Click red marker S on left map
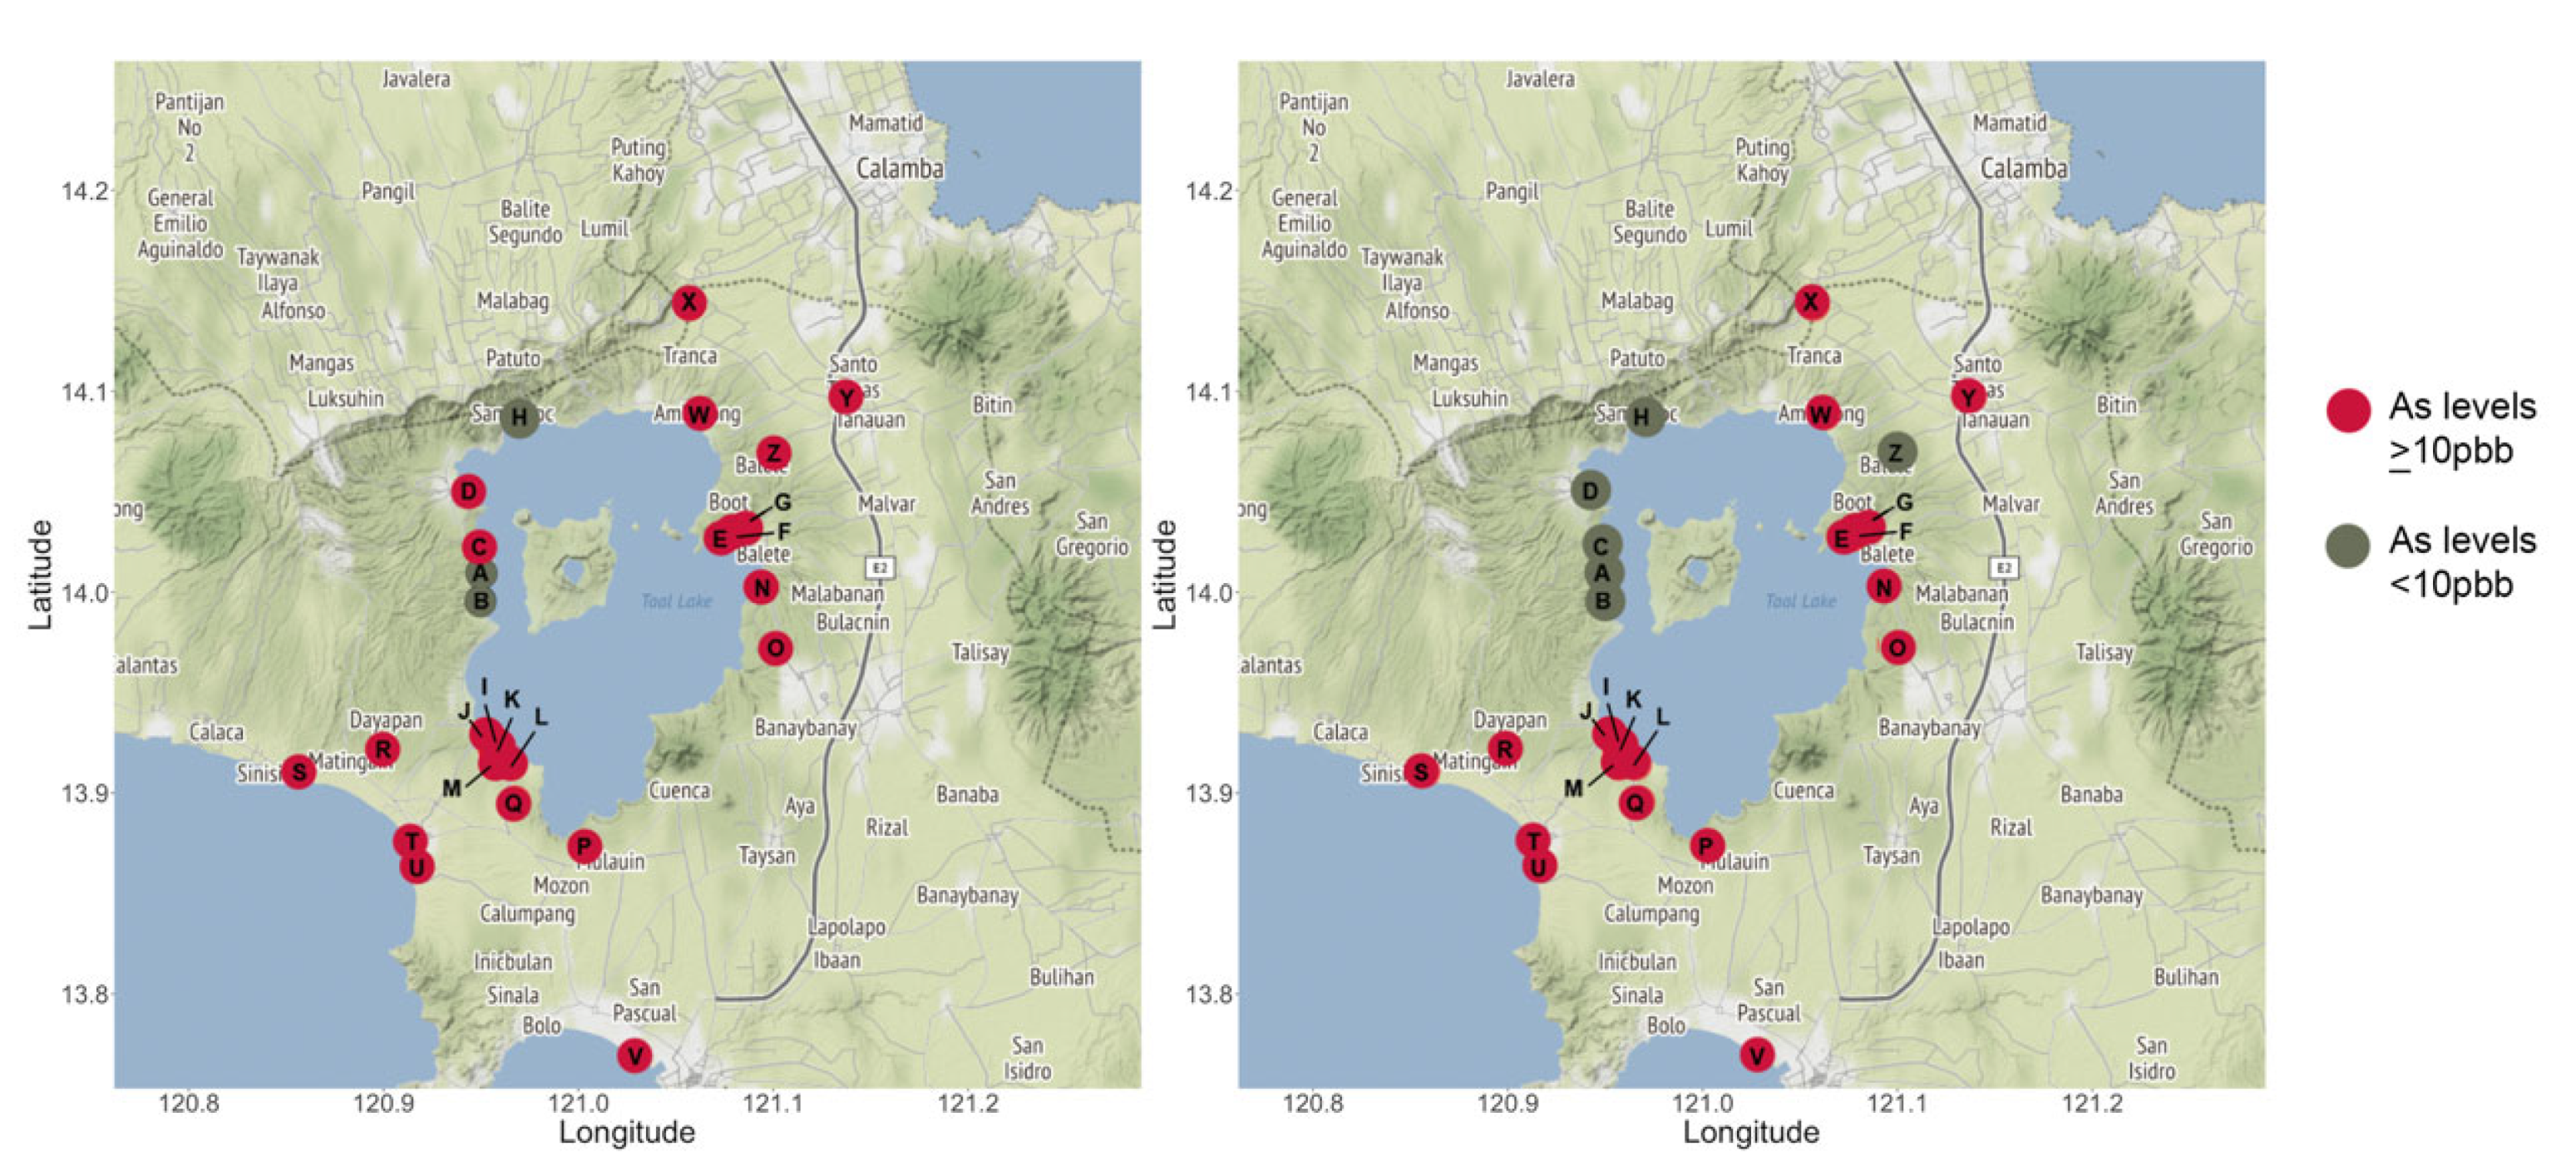 coord(298,771)
